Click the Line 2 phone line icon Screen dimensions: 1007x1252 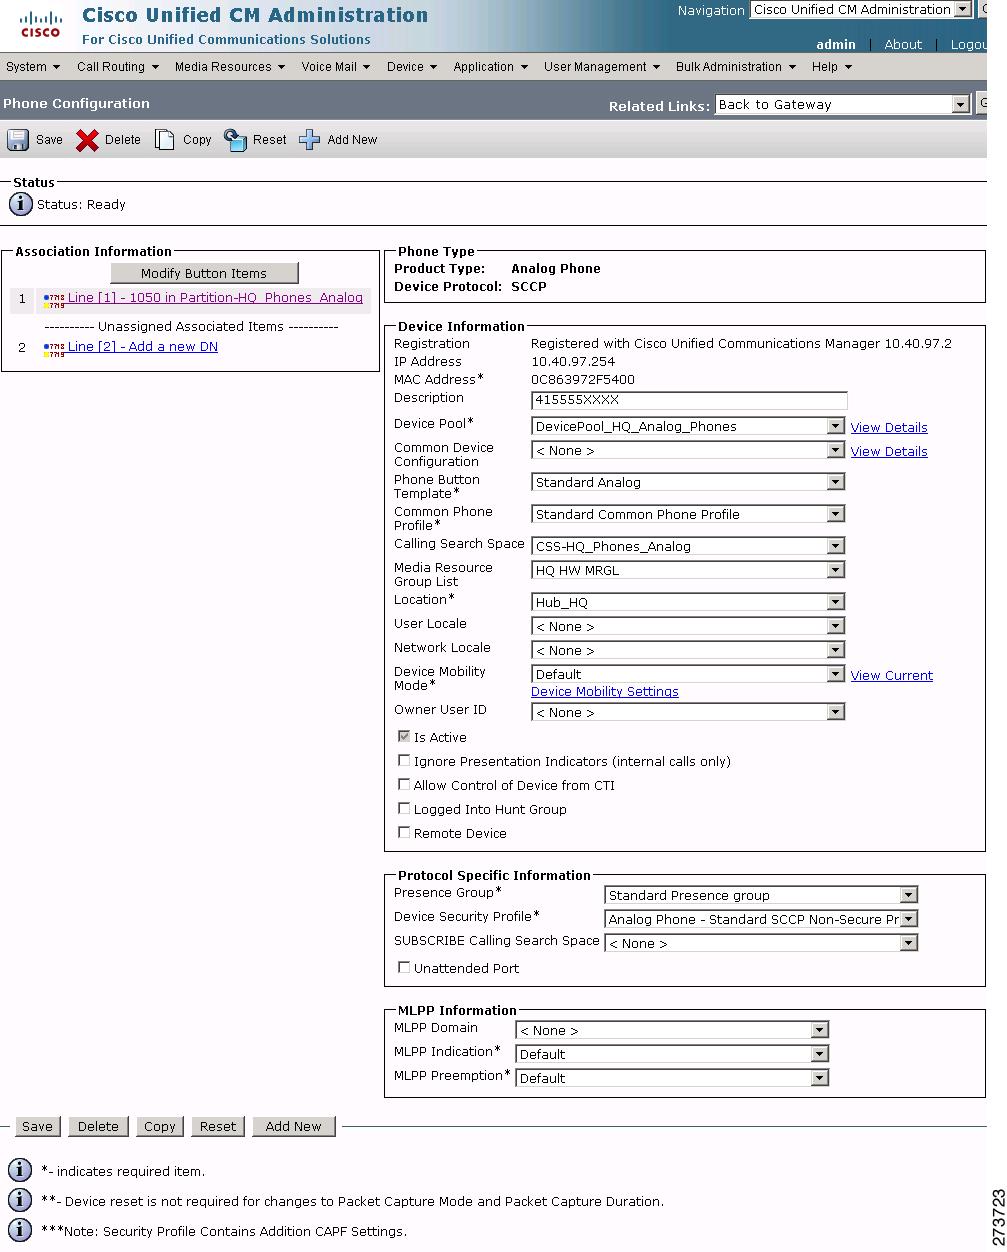coord(54,348)
